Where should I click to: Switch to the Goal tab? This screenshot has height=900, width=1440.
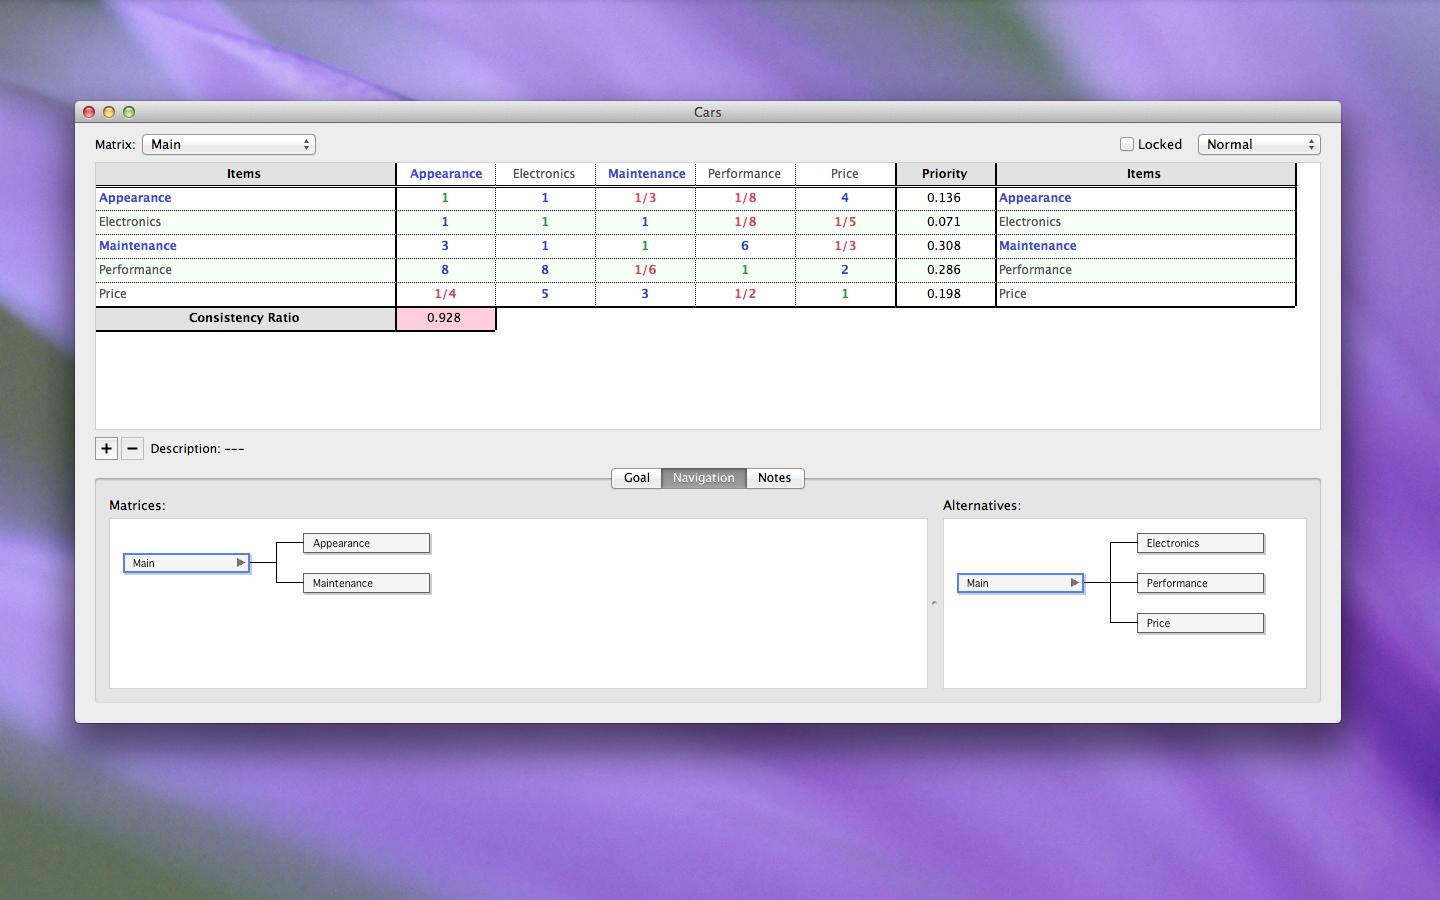[637, 478]
